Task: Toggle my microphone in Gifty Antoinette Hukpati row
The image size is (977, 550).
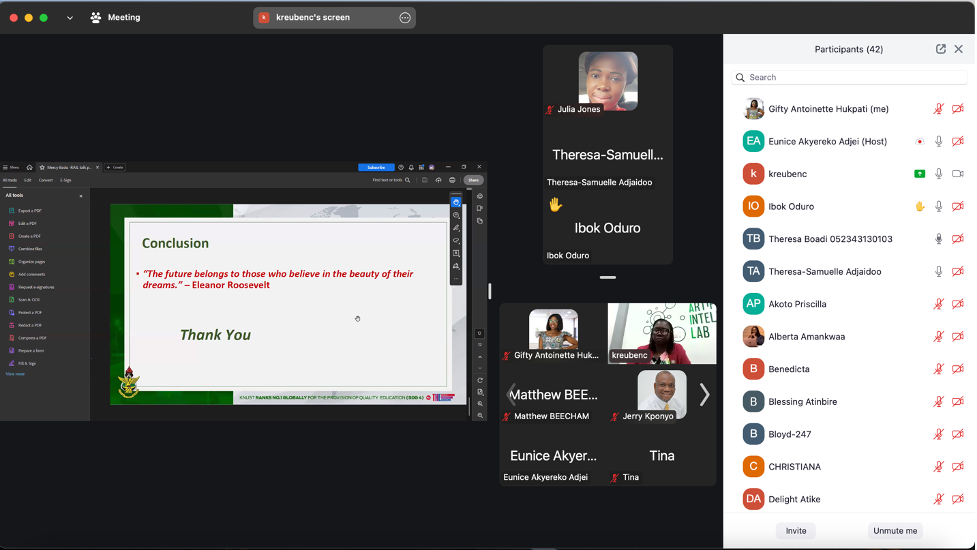Action: pyautogui.click(x=938, y=109)
